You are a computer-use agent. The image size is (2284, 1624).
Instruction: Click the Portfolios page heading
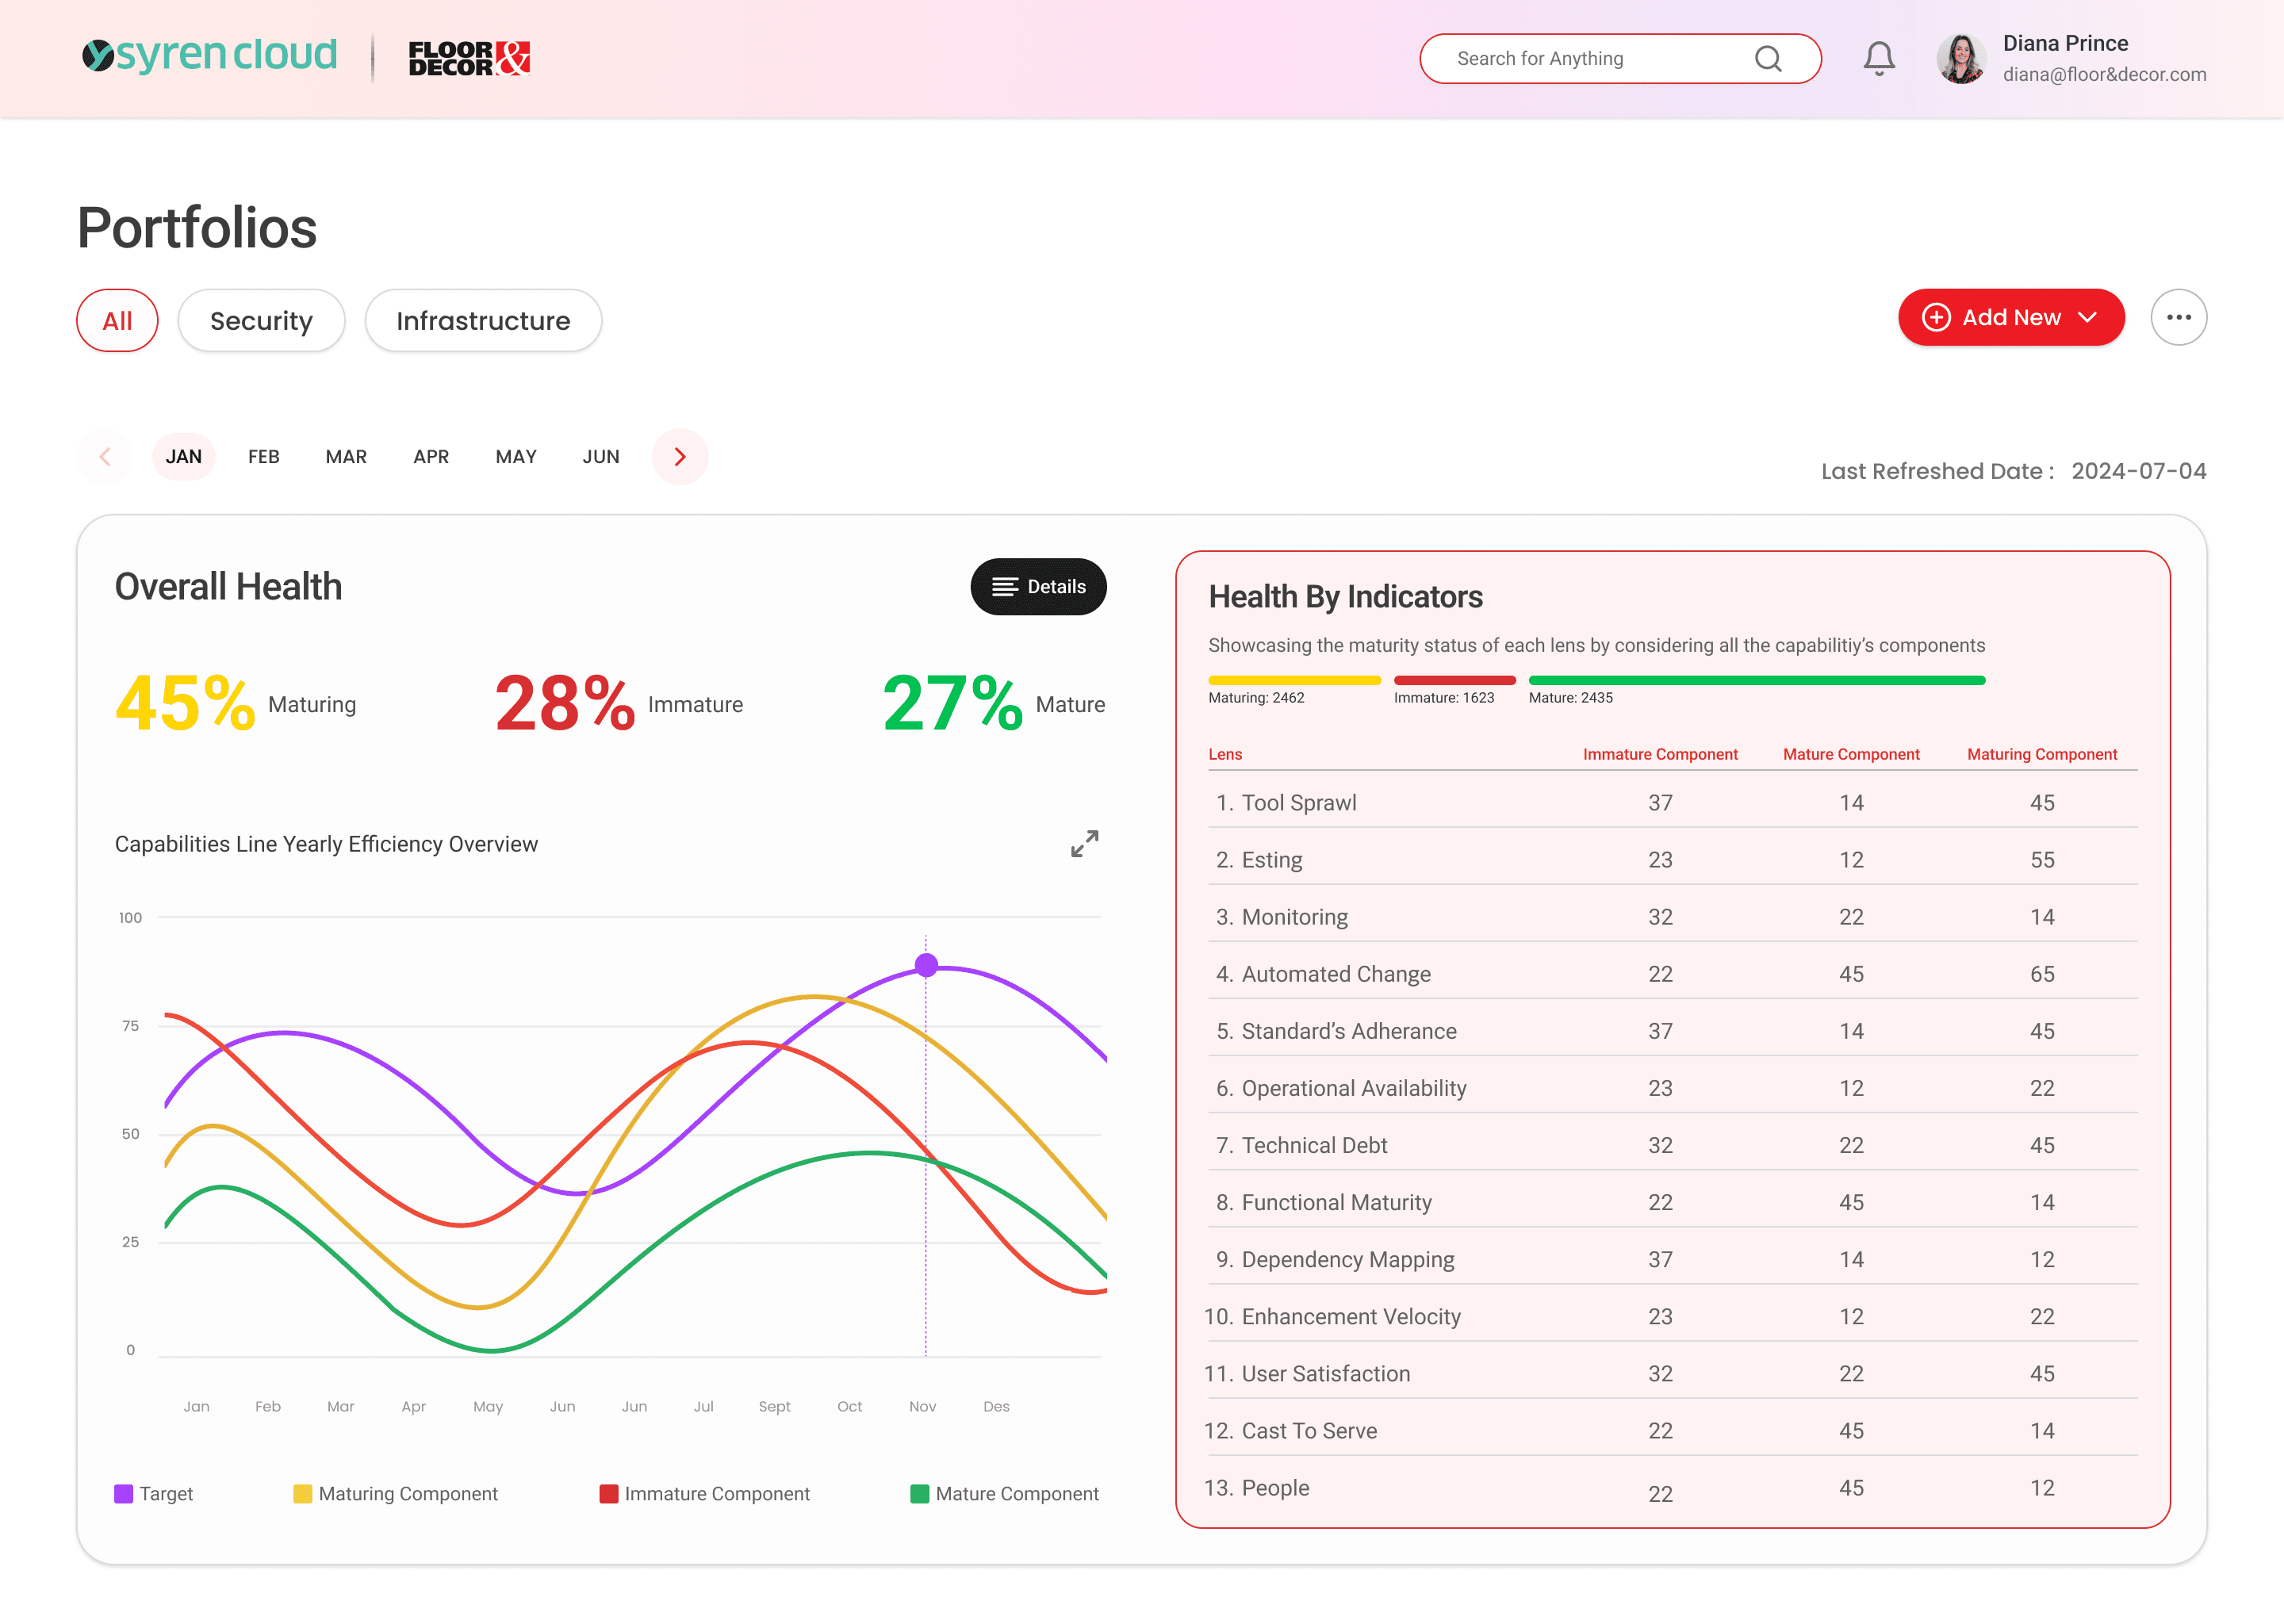click(197, 228)
